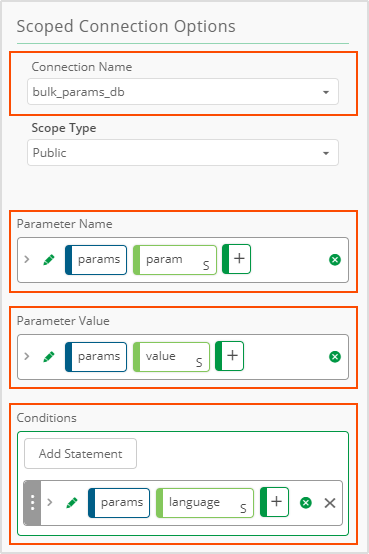Add a segment after value in Parameter Value

(229, 356)
